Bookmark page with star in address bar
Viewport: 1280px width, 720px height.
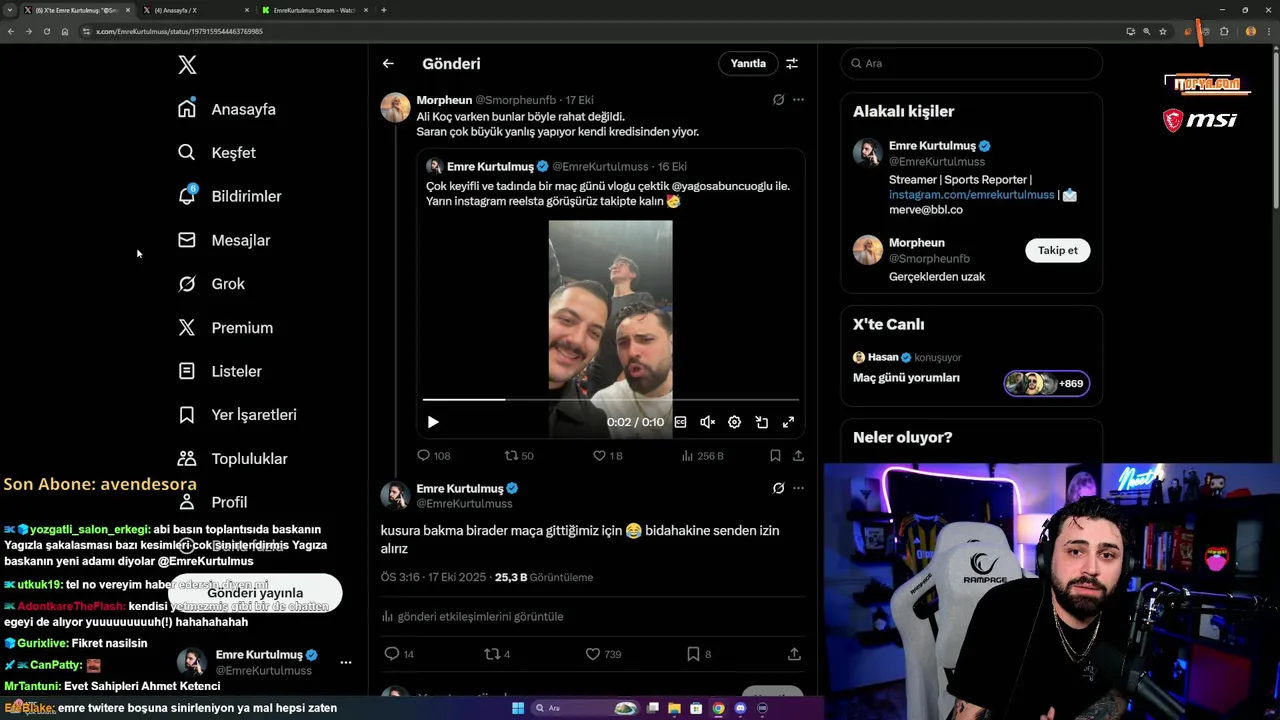(1162, 31)
